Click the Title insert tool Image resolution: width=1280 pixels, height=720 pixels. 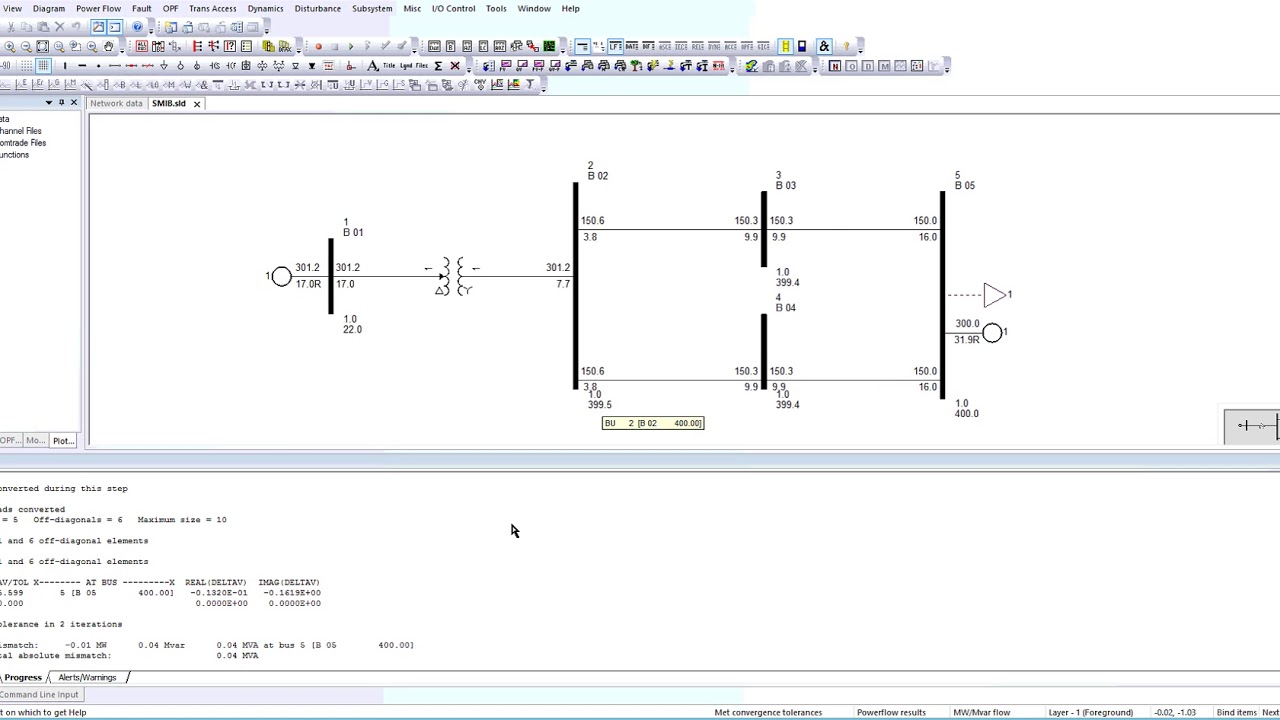point(389,66)
